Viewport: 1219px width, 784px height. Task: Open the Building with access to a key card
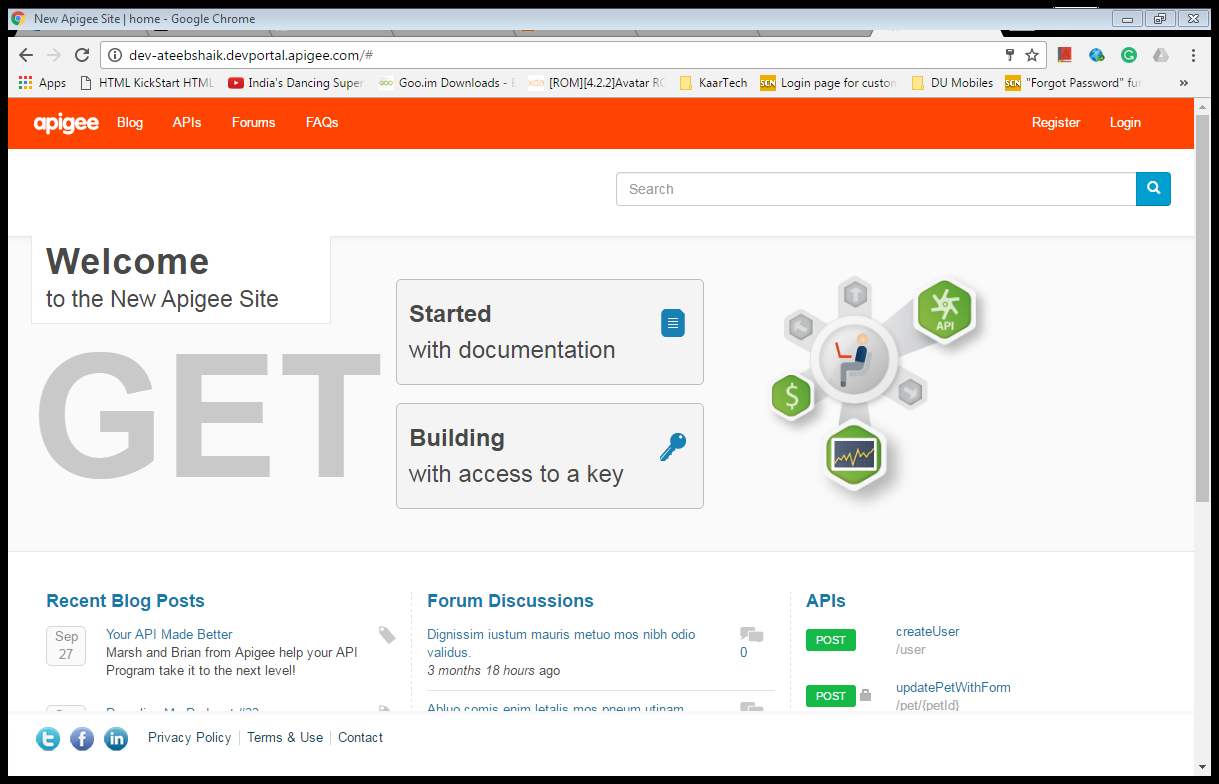click(550, 456)
